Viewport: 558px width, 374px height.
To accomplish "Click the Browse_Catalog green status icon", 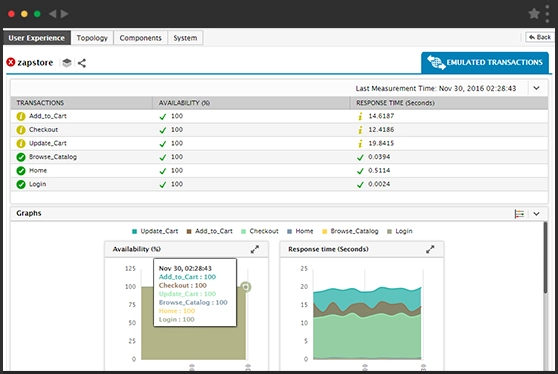I will [x=21, y=157].
